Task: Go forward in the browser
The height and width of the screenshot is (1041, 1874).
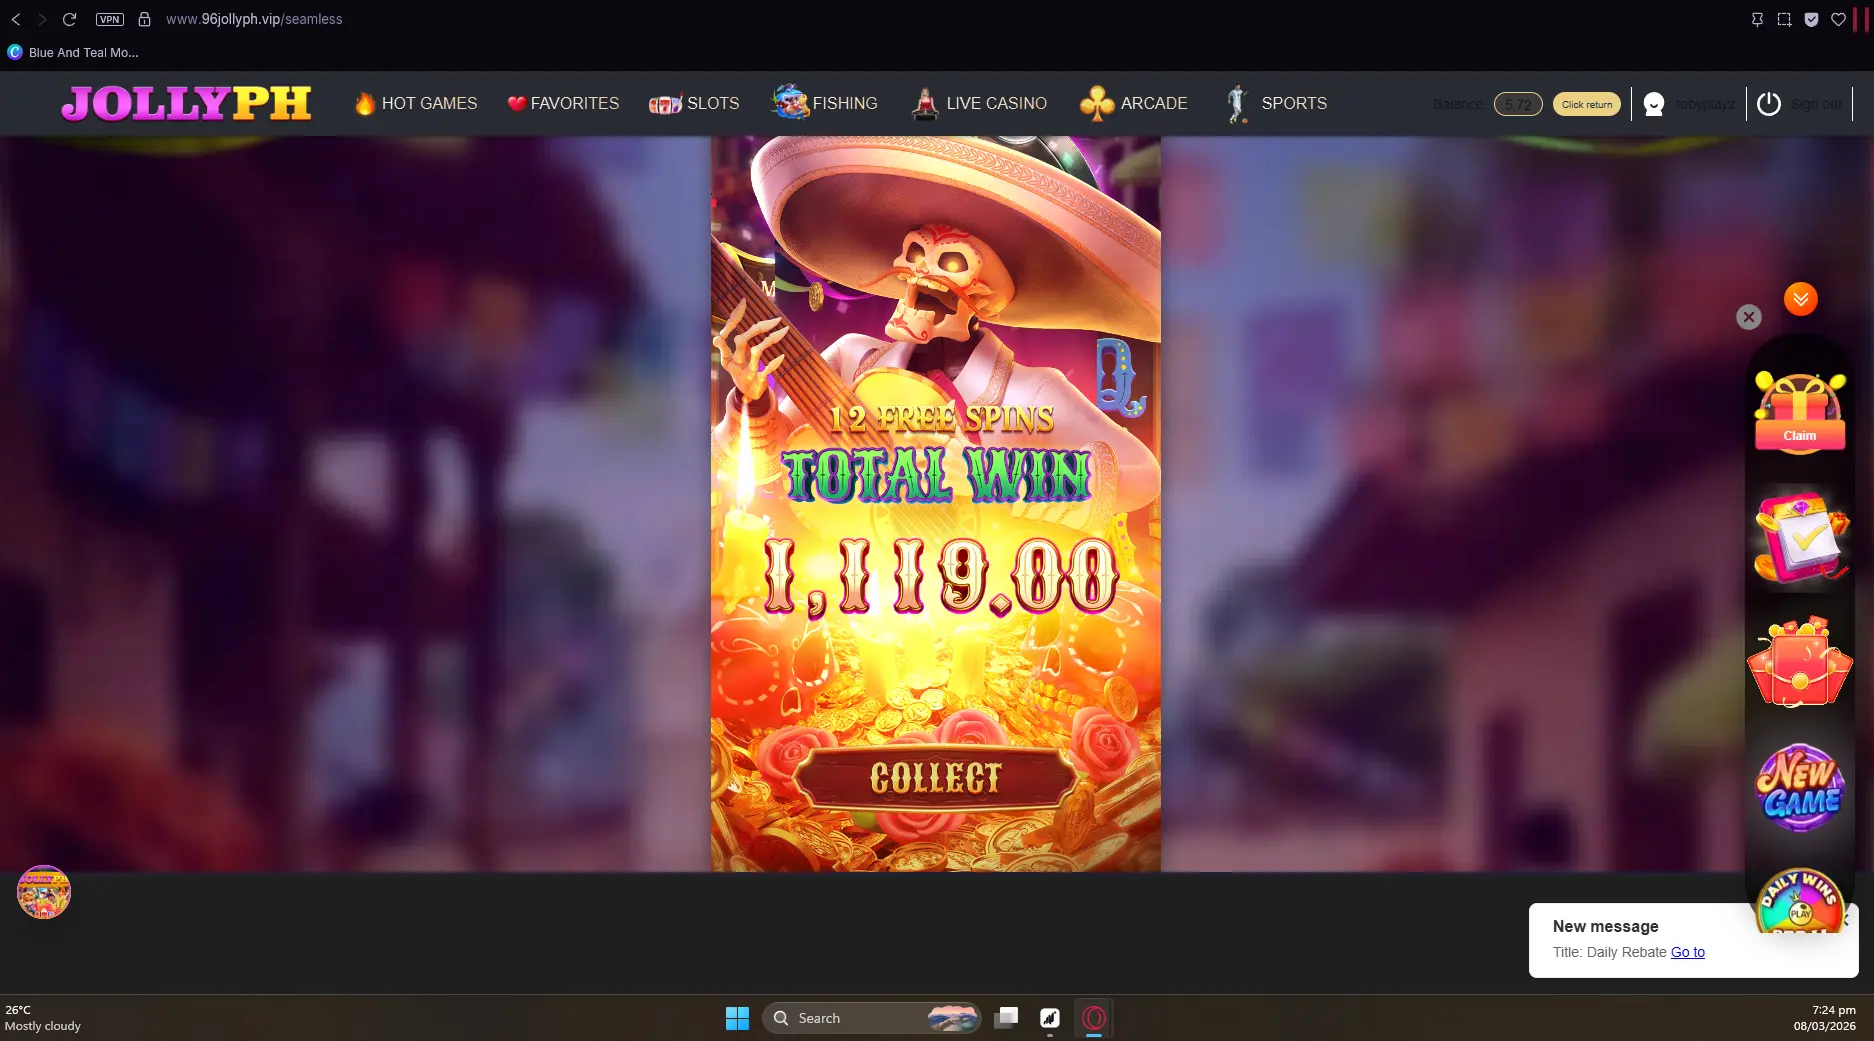Action: click(x=42, y=19)
